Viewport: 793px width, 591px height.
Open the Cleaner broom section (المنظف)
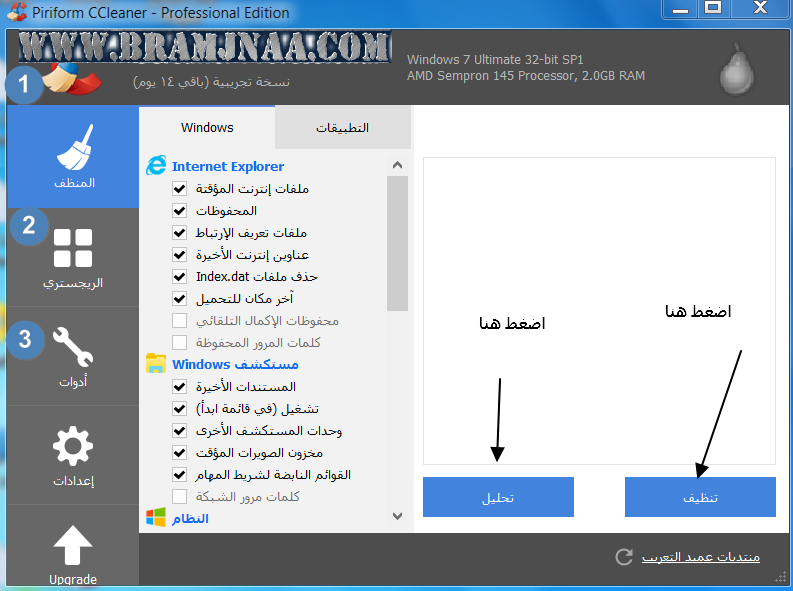pos(73,157)
